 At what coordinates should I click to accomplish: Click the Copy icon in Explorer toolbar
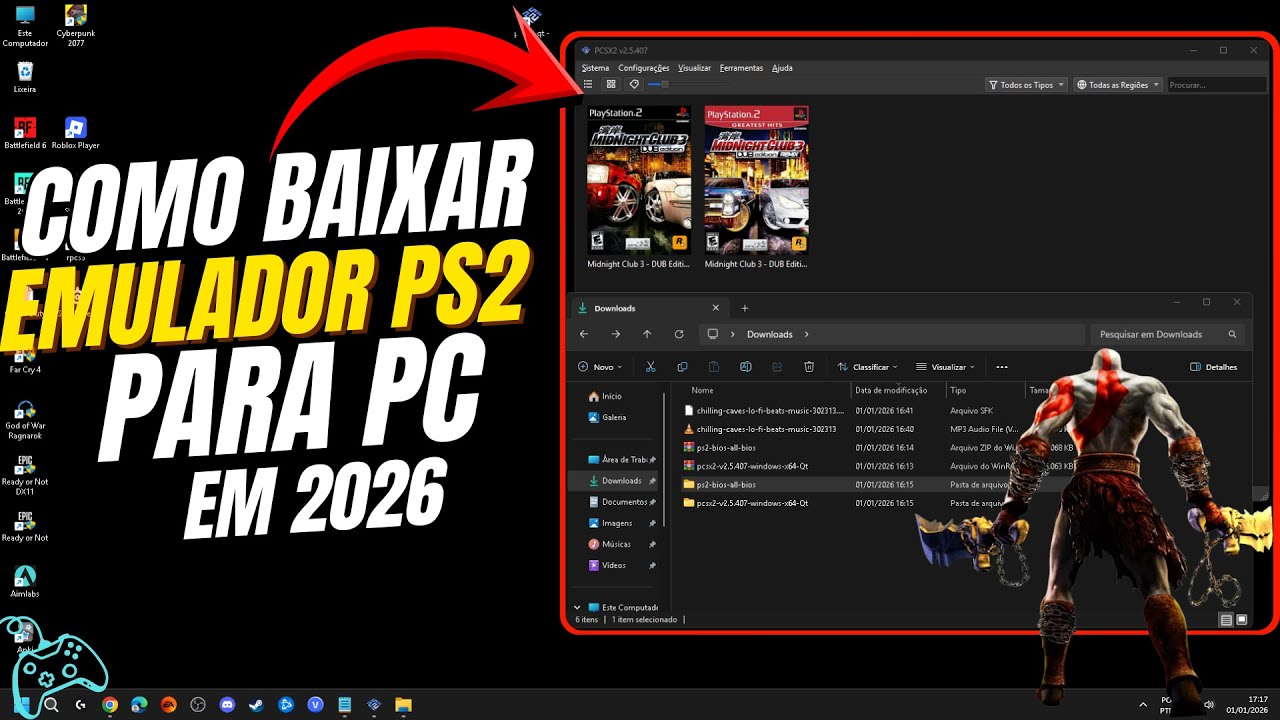click(x=682, y=367)
